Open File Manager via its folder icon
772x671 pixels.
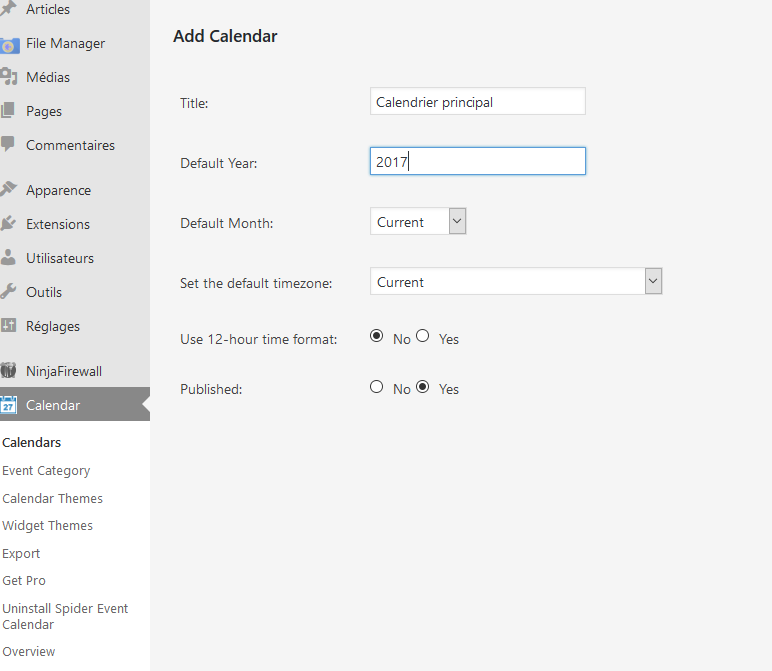pos(8,45)
